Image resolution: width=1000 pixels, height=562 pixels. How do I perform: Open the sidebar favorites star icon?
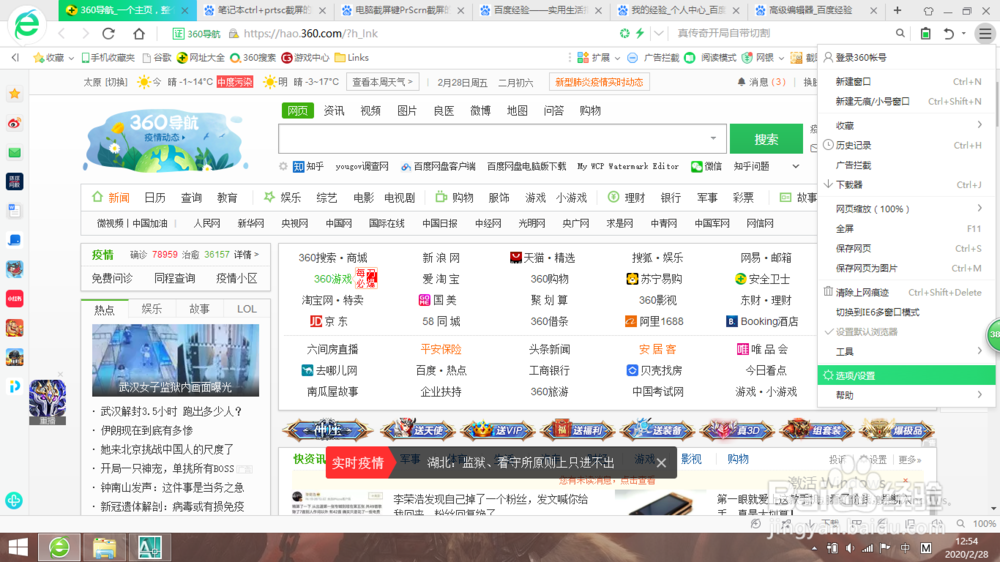coord(15,94)
